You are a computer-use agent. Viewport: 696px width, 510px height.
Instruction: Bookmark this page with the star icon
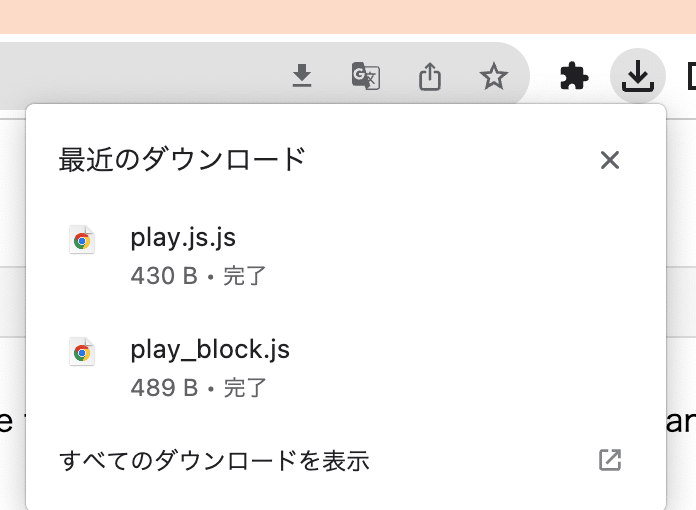pyautogui.click(x=494, y=76)
